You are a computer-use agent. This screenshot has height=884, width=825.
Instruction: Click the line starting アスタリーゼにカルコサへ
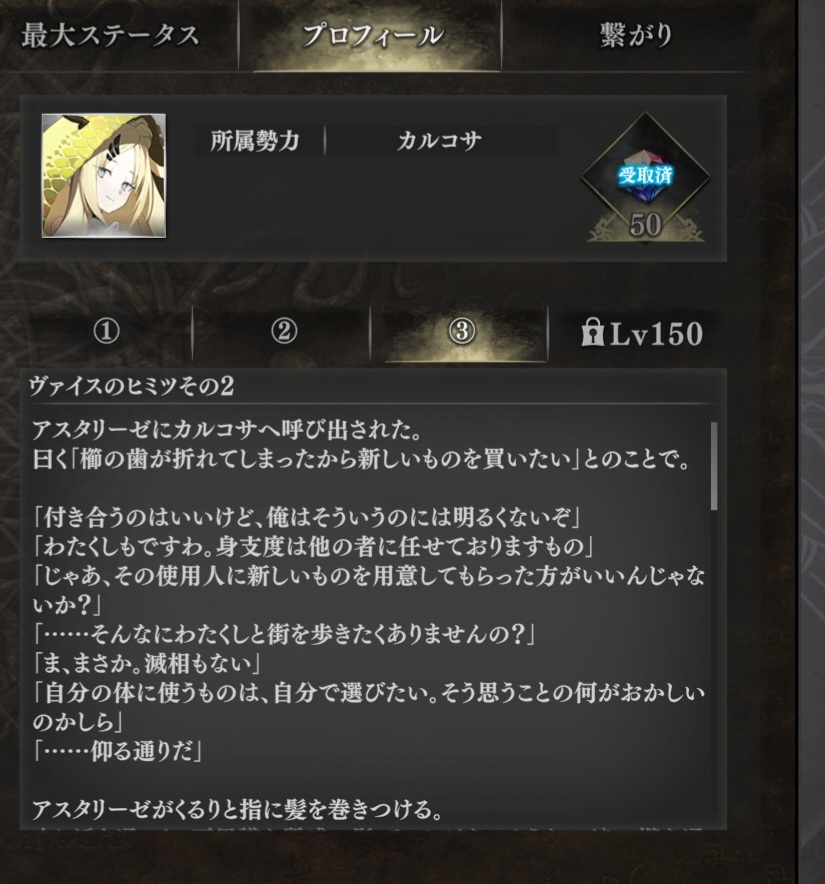(x=227, y=430)
